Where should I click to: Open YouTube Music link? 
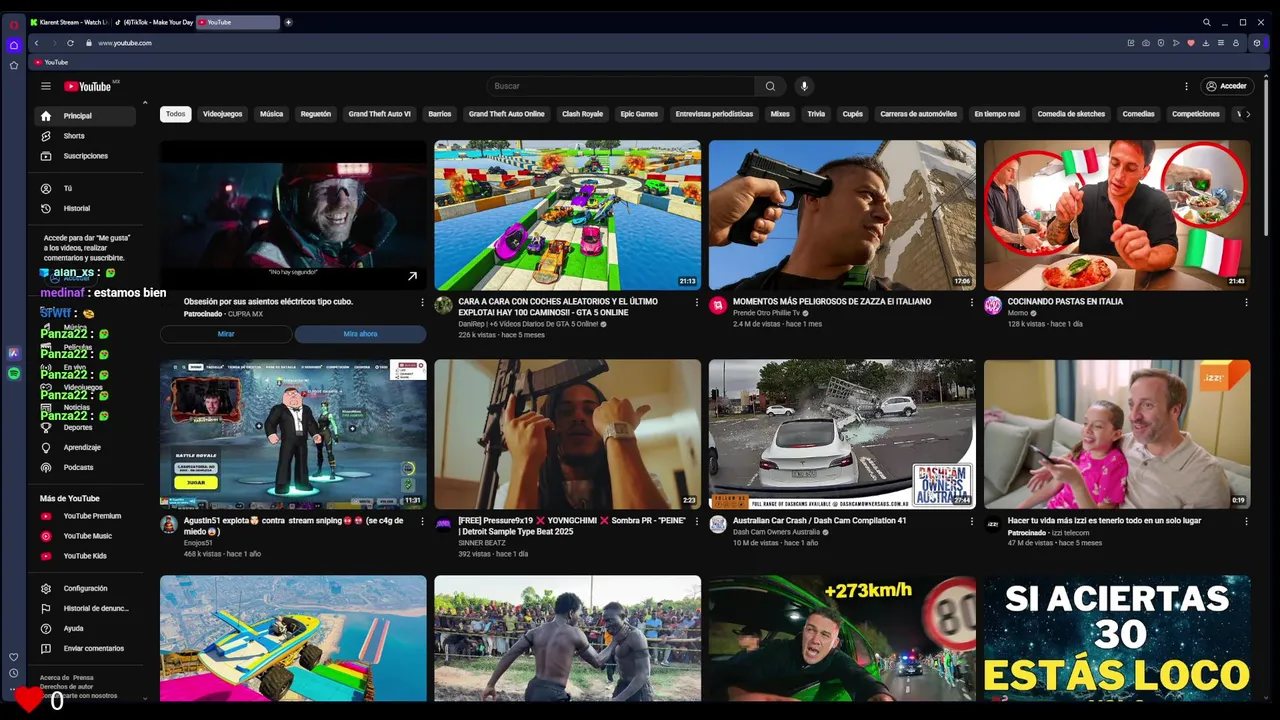[x=86, y=536]
